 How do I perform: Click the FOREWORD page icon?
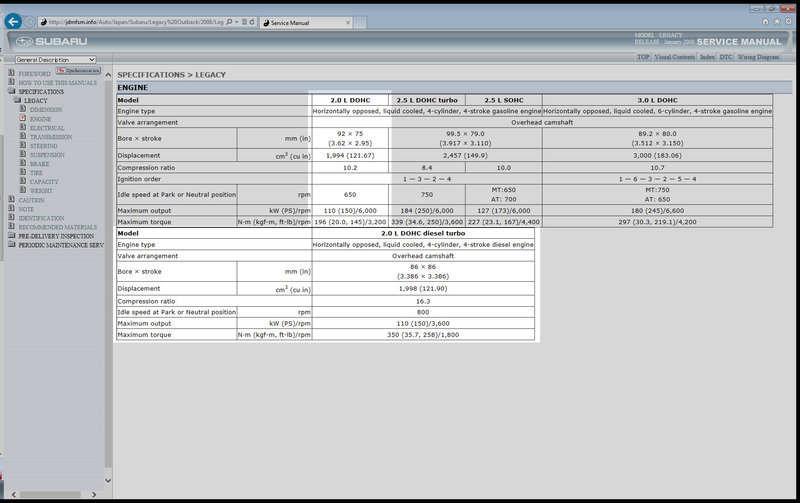point(12,73)
